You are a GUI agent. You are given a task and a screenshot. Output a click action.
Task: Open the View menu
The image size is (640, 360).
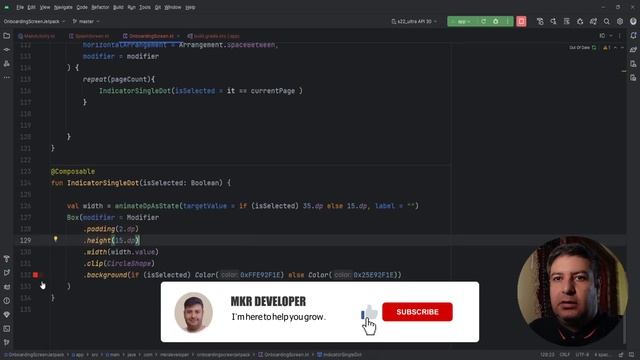(45, 7)
